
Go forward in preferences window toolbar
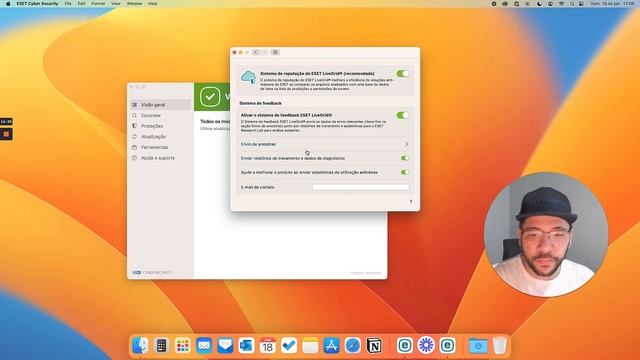[x=264, y=52]
